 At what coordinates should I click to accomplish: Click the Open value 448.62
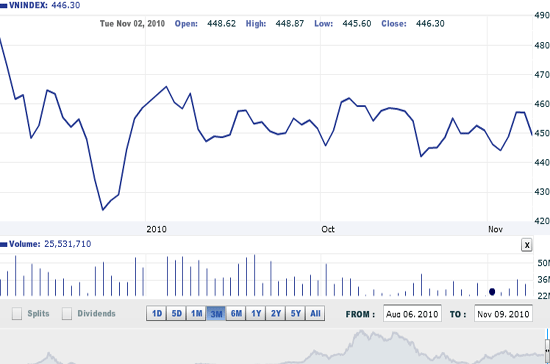tap(221, 23)
